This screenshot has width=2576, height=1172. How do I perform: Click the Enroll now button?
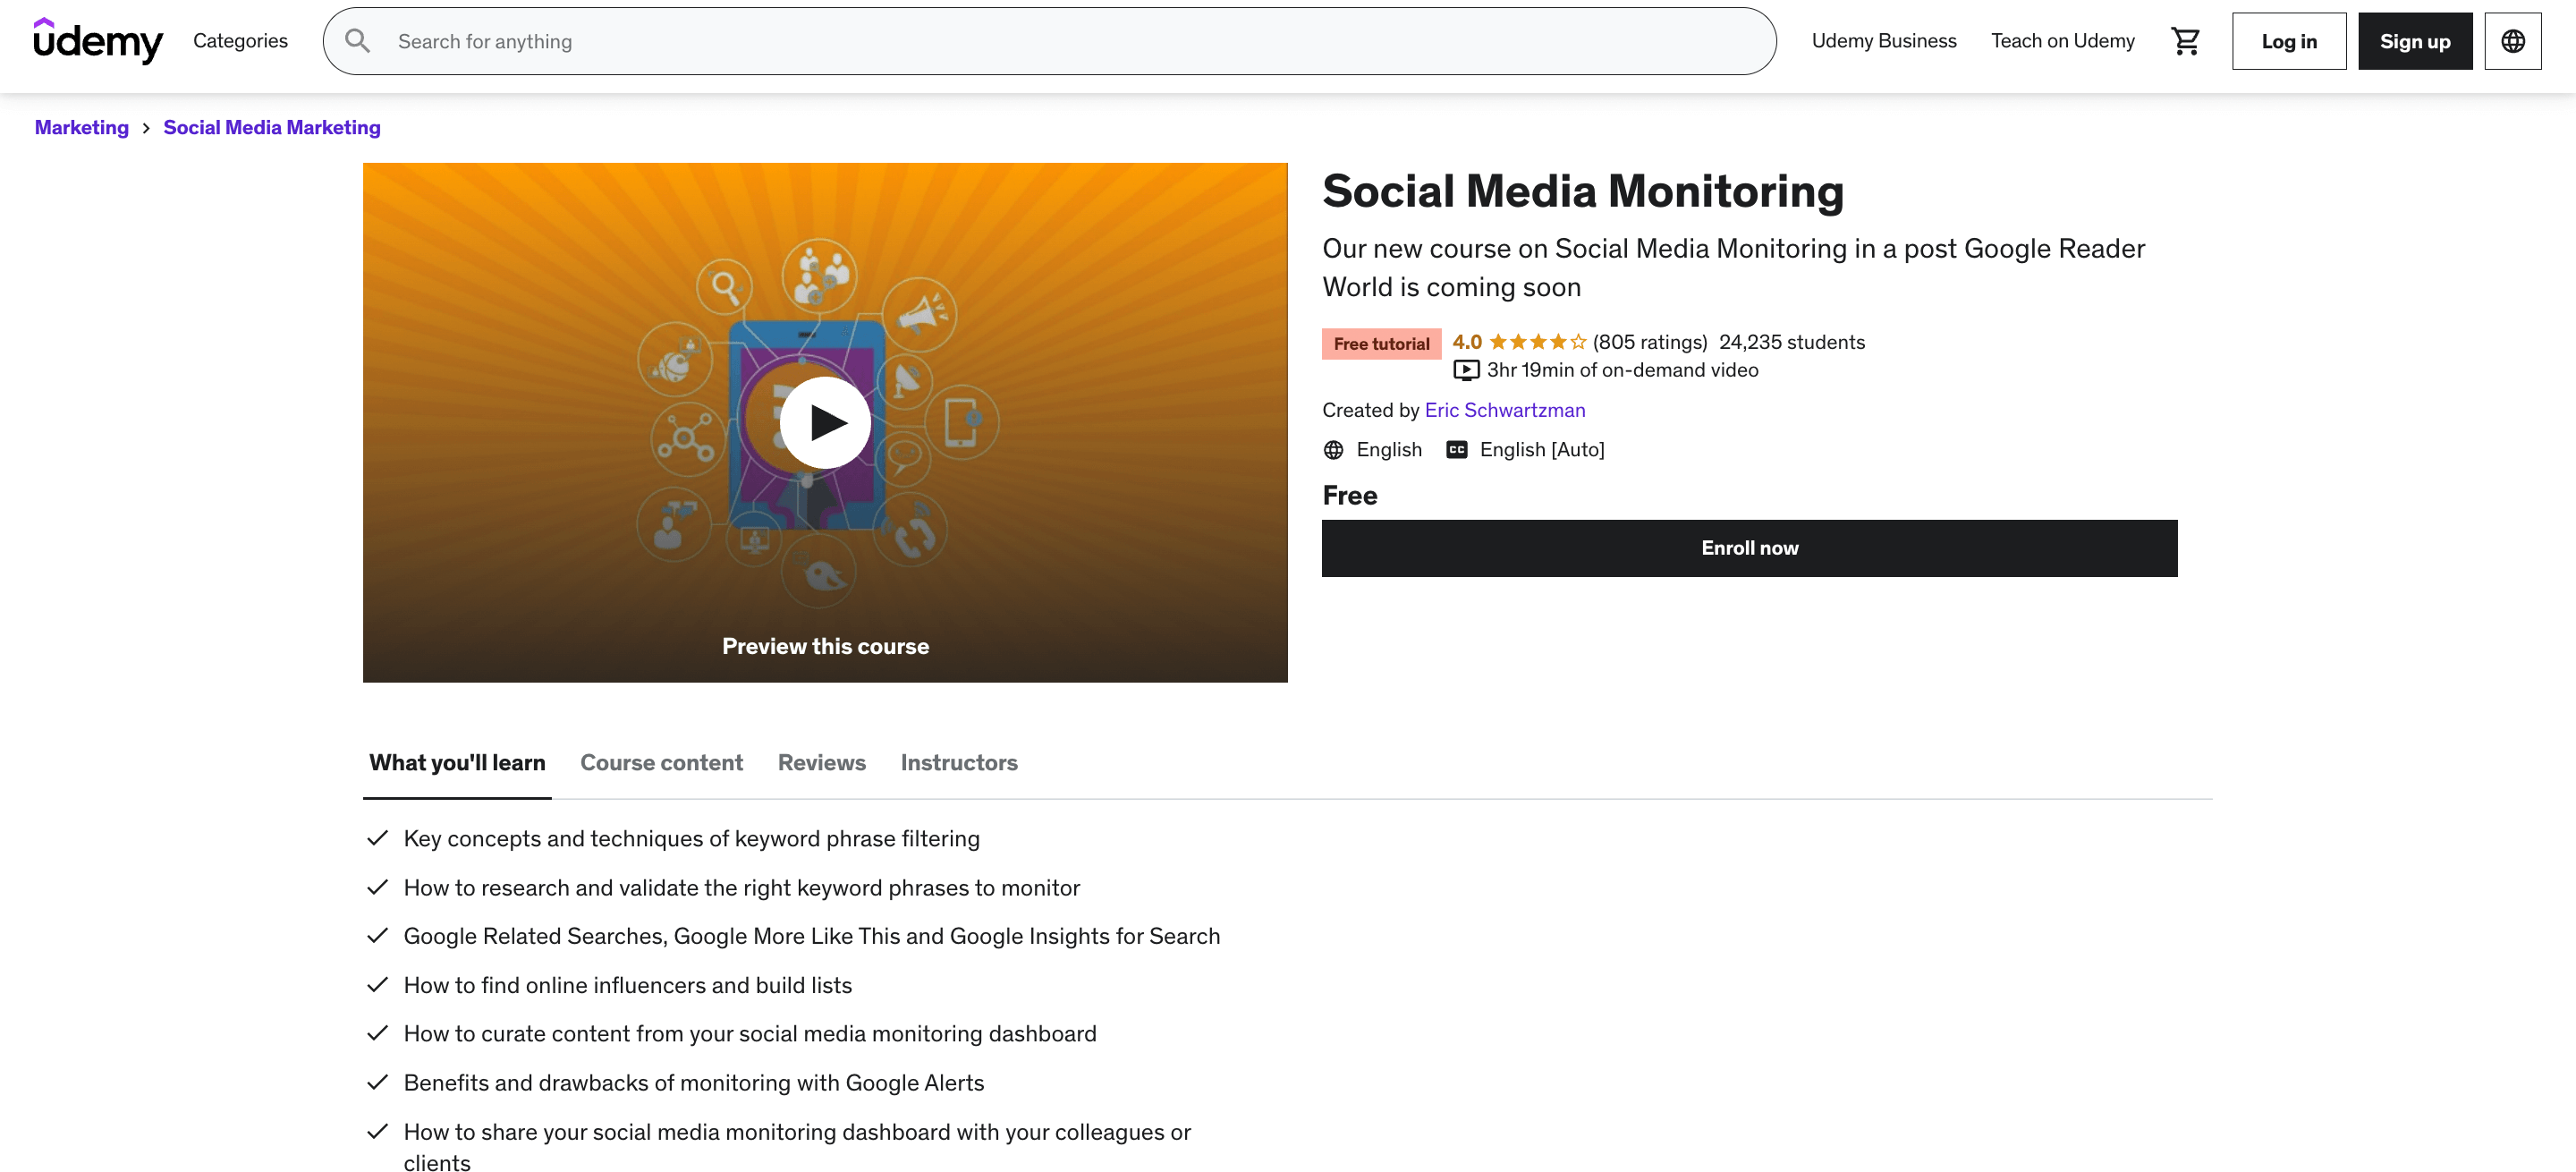coord(1748,546)
